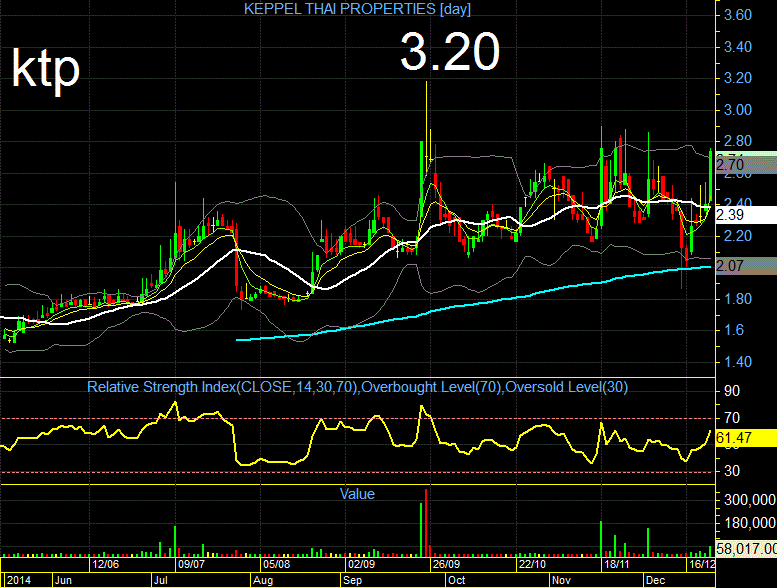Click the Jul month label
777x588 pixels.
pos(161,580)
